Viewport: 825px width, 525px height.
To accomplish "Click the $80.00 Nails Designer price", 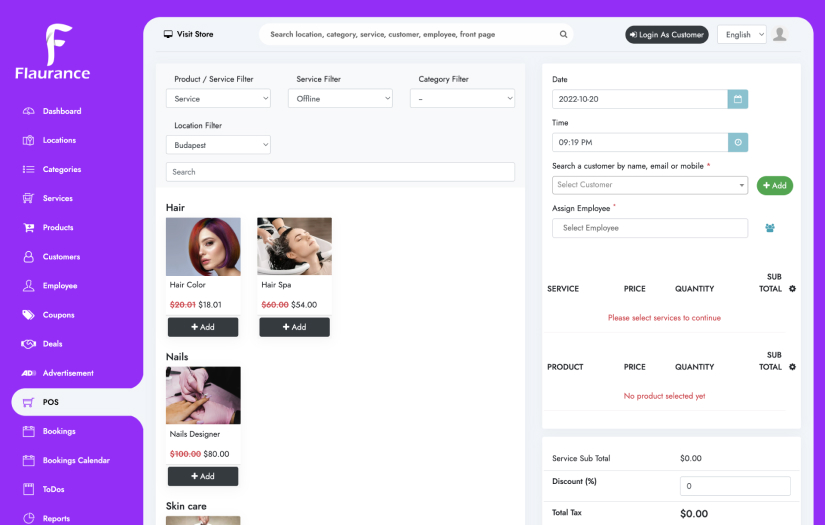I will (x=216, y=454).
